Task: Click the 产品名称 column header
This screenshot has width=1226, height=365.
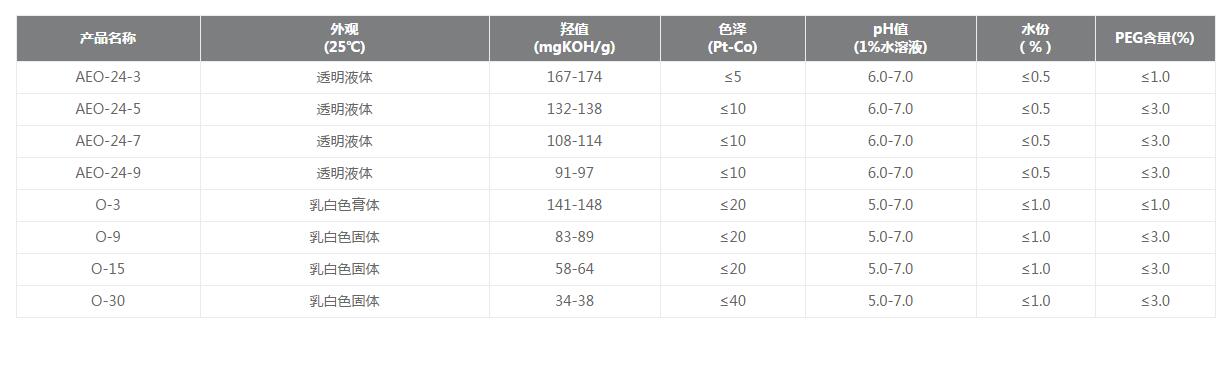Action: (108, 39)
